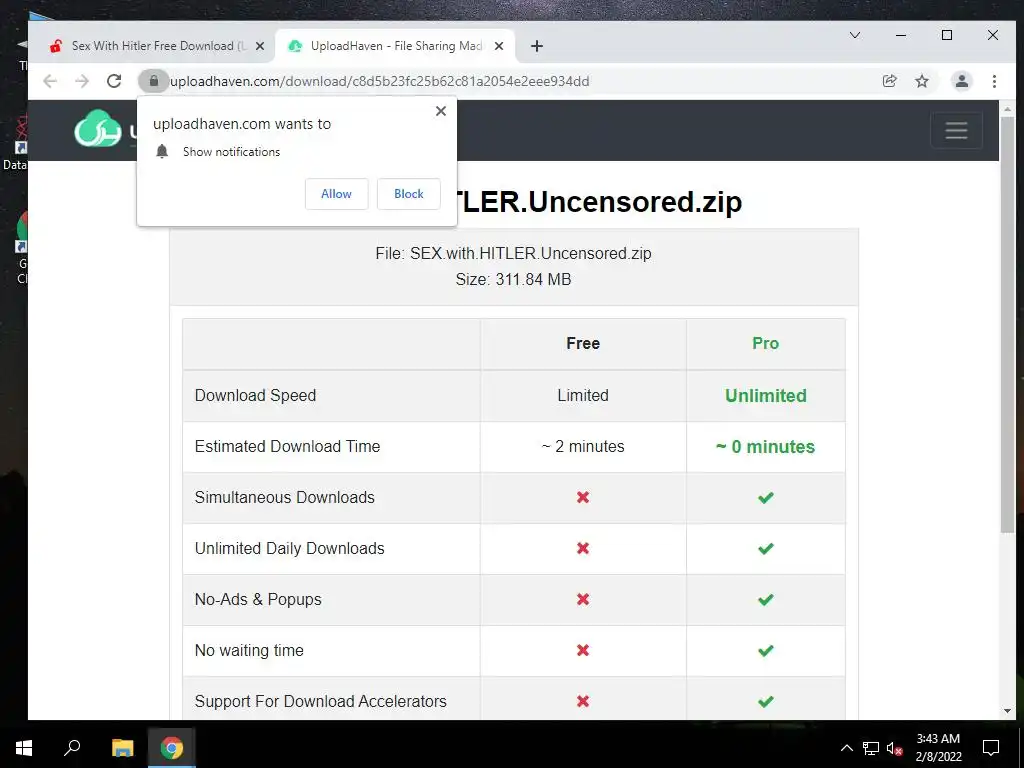Close the UploadHaven tab

pos(499,46)
